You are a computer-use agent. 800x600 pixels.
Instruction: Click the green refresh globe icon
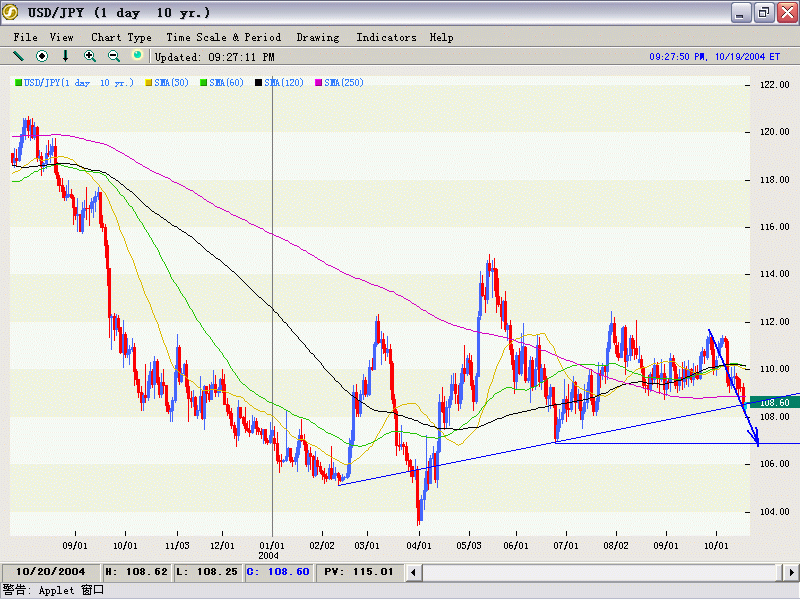click(138, 56)
